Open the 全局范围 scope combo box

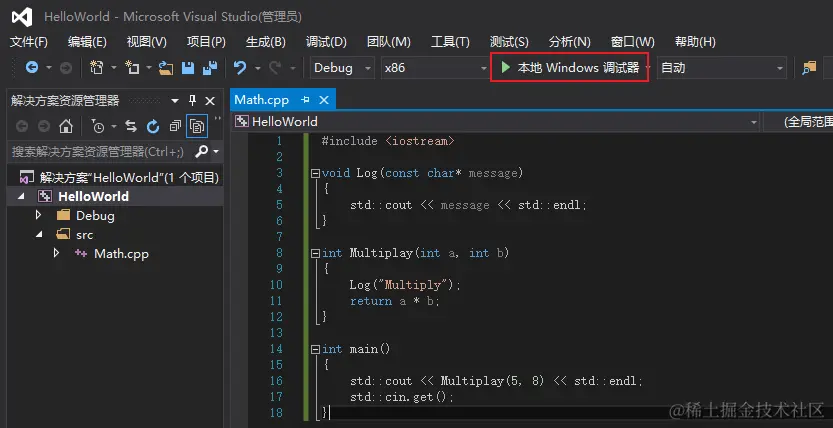[x=798, y=122]
